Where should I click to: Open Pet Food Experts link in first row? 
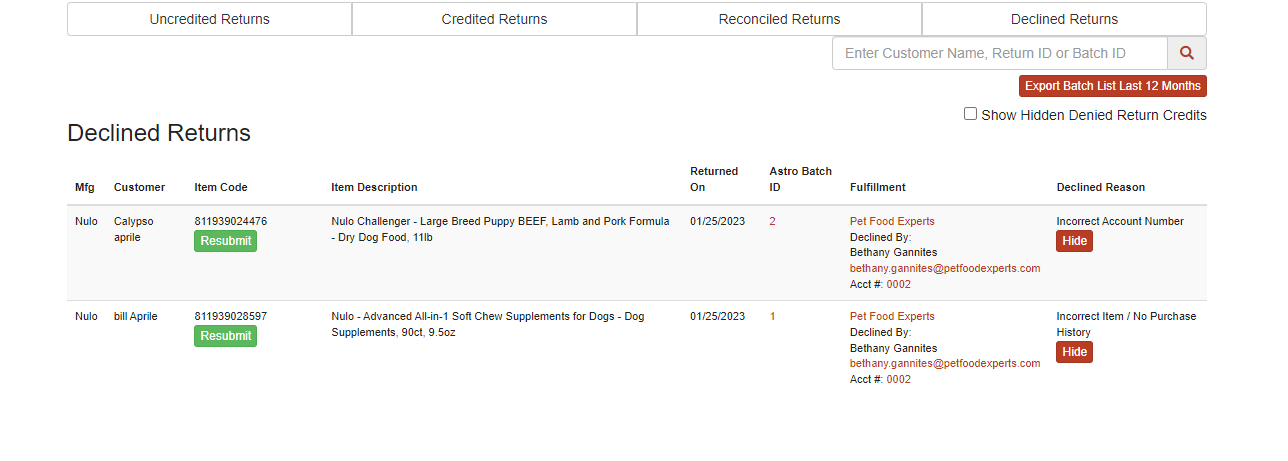(892, 222)
